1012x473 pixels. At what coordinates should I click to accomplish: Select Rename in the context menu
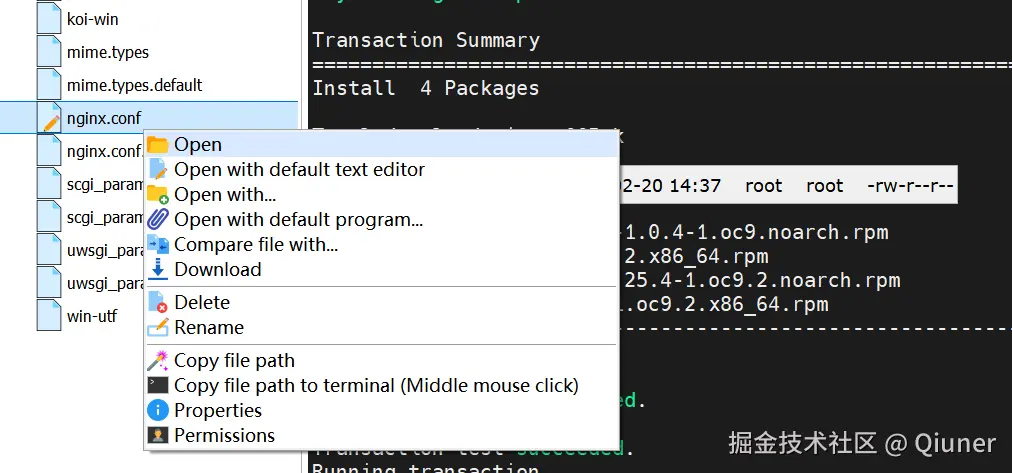click(x=209, y=328)
